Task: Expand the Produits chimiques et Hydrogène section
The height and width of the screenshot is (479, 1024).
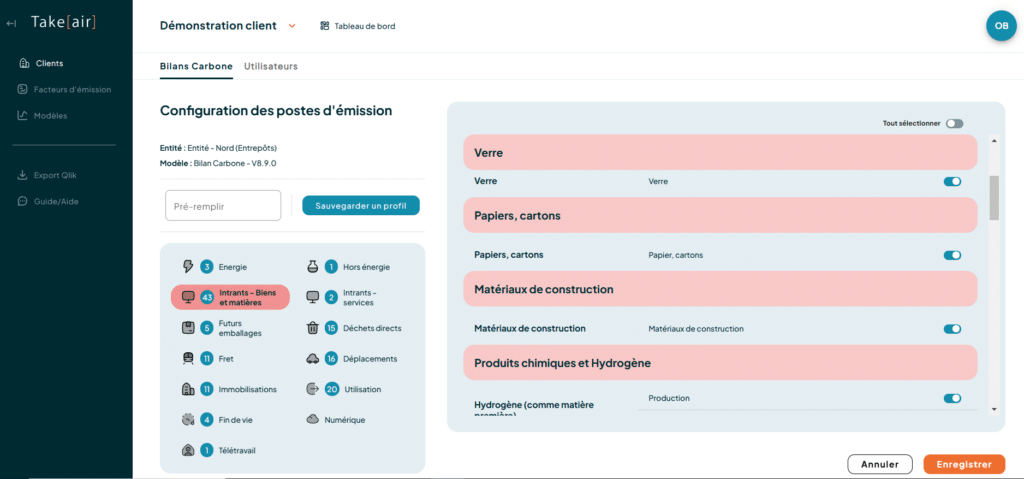Action: 720,363
